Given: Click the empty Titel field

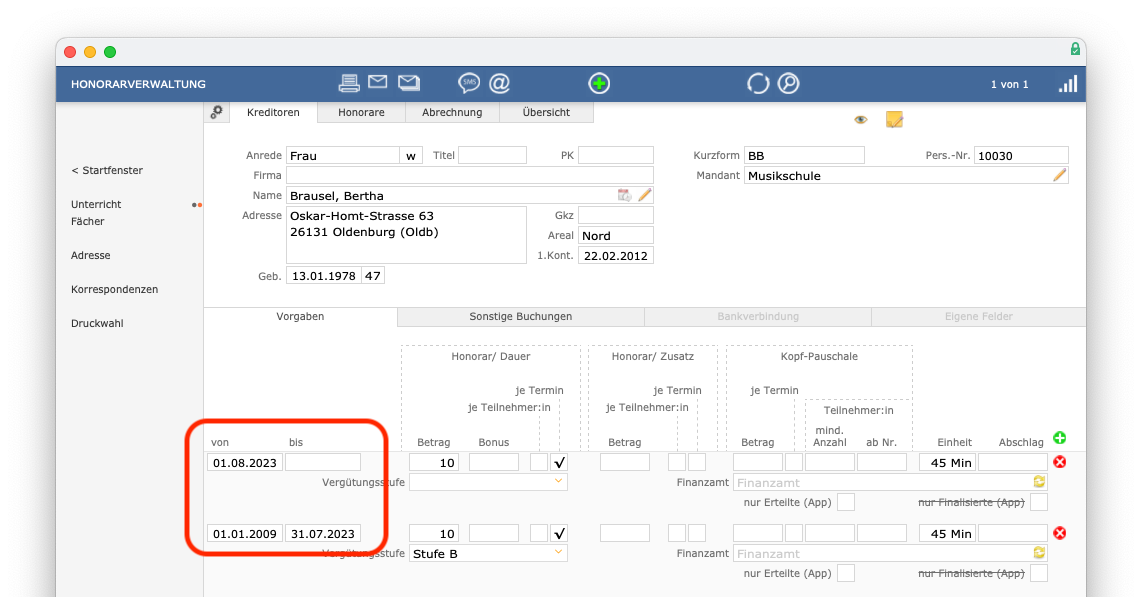Looking at the screenshot, I should (492, 155).
